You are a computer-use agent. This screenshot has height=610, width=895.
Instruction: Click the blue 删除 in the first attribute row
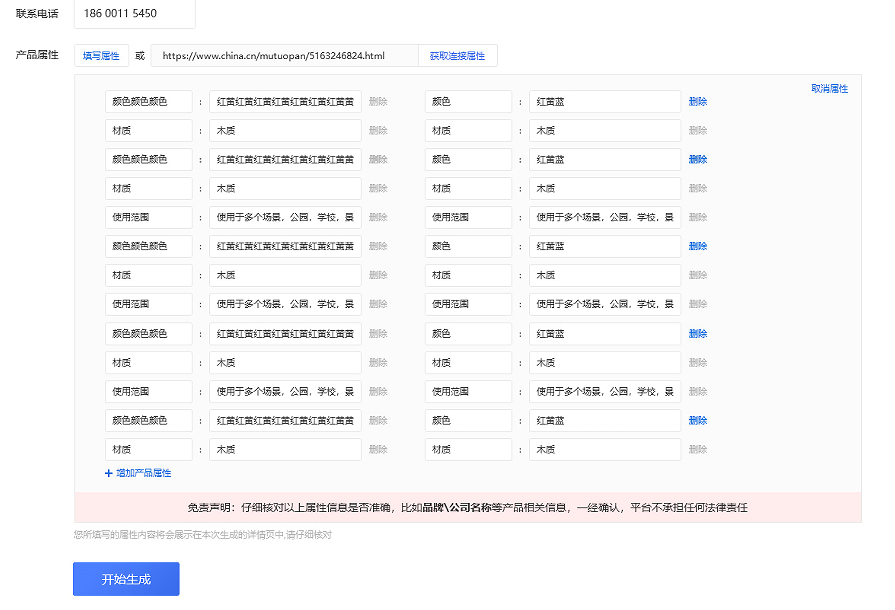click(697, 102)
